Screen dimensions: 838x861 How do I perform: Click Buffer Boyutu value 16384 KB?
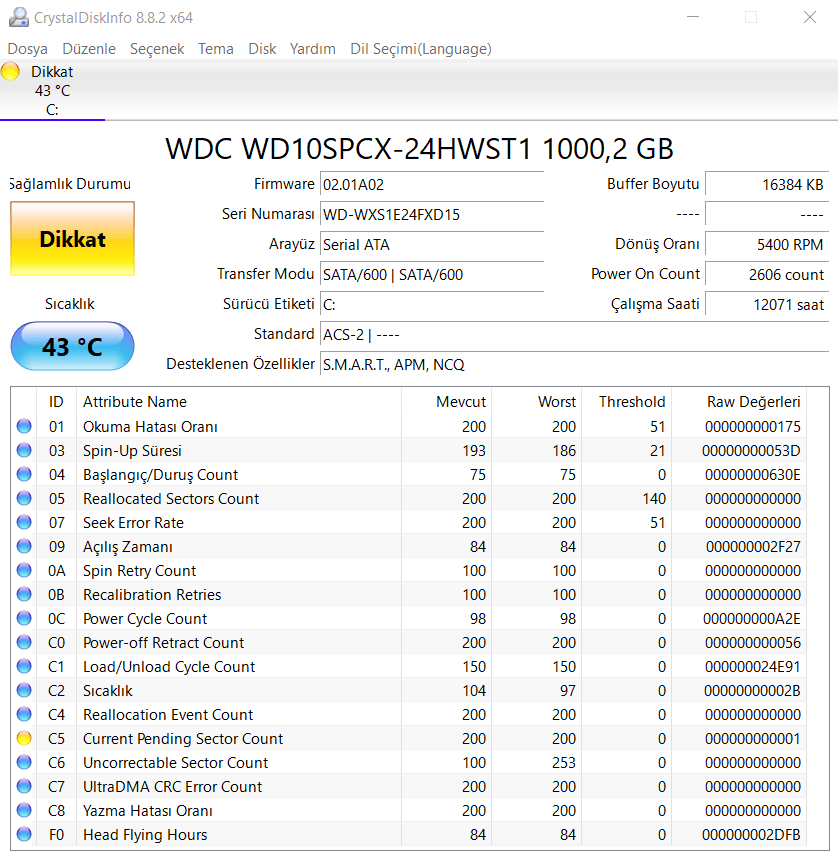[x=767, y=184]
